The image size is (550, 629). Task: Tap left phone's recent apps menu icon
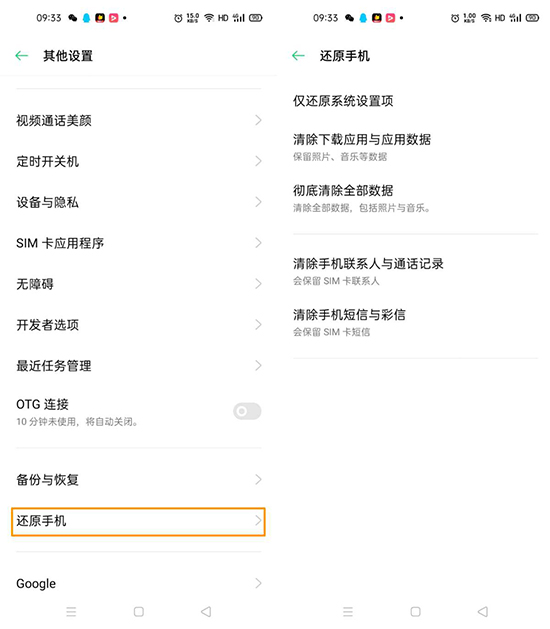(x=71, y=612)
